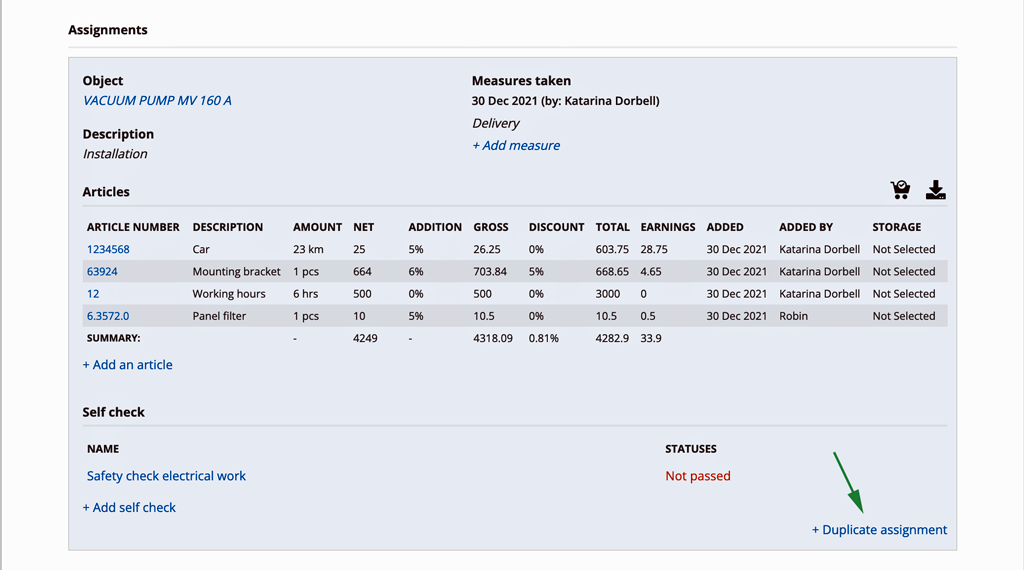Click the Panel filter description cell
The image size is (1024, 570).
(x=219, y=316)
